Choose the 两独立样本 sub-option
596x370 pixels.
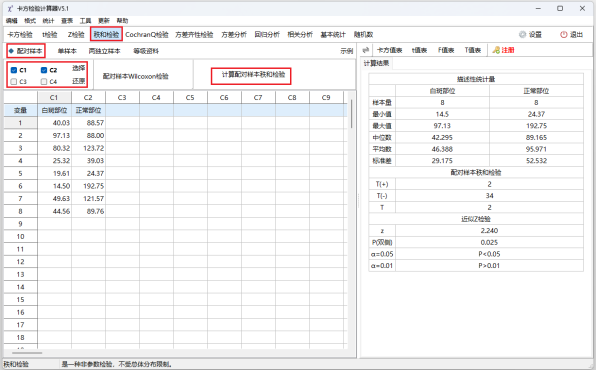point(105,51)
